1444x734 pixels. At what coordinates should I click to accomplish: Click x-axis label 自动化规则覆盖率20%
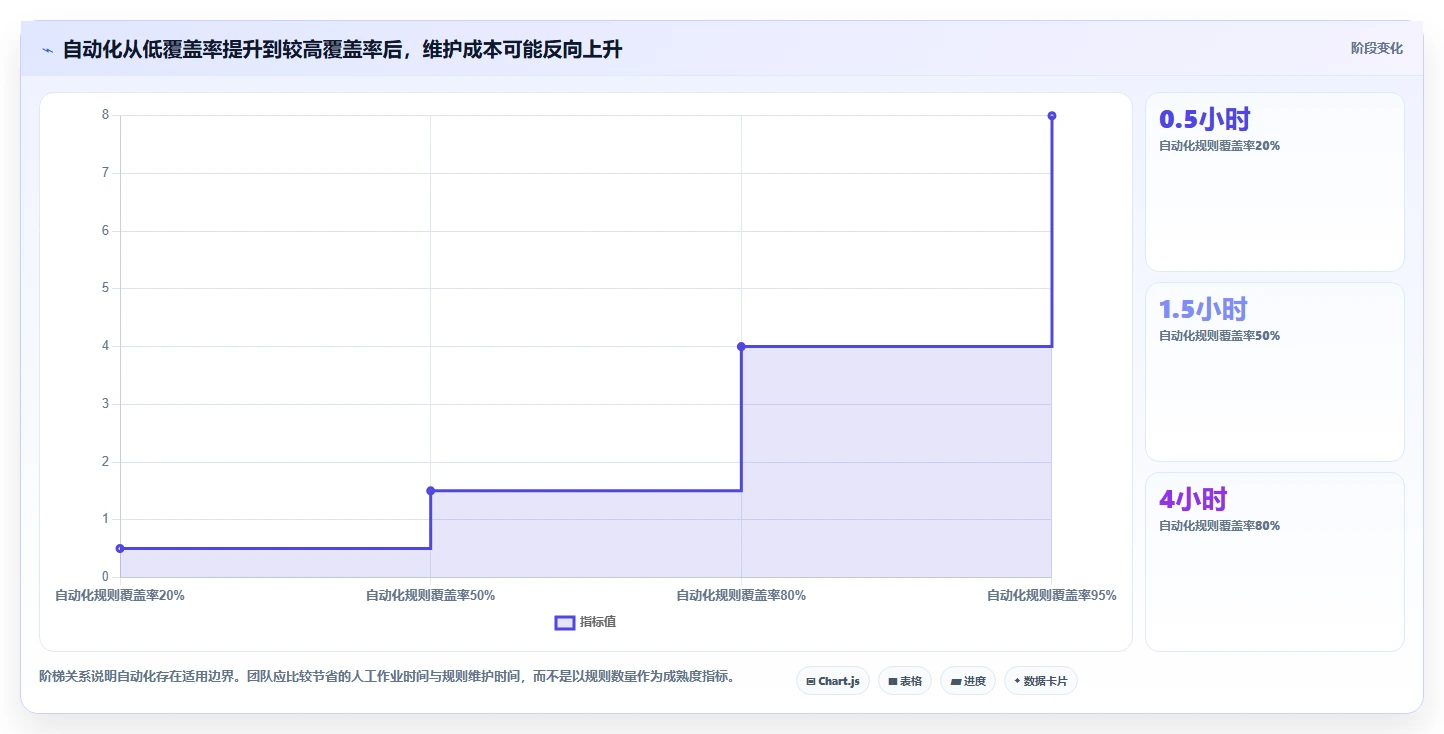(x=120, y=595)
